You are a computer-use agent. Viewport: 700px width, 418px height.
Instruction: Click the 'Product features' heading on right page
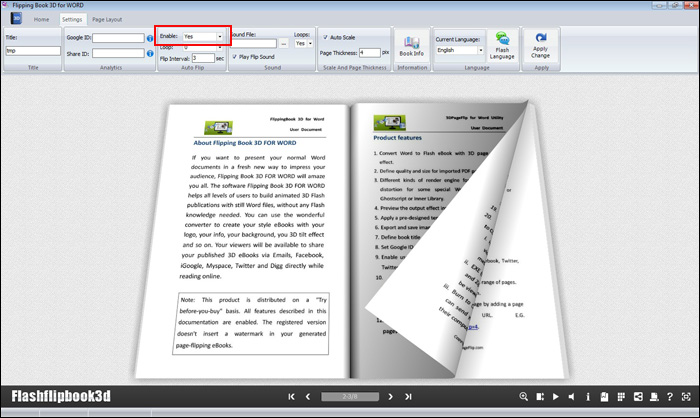397,138
